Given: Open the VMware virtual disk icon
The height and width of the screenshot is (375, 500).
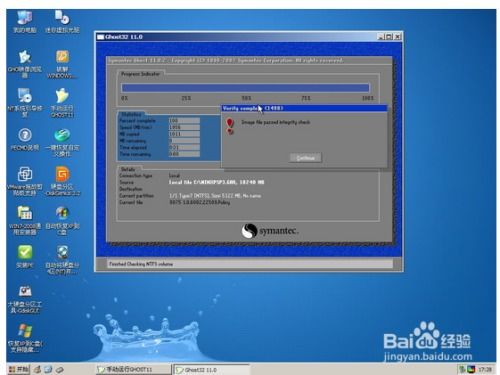Looking at the screenshot, I should coord(25,181).
